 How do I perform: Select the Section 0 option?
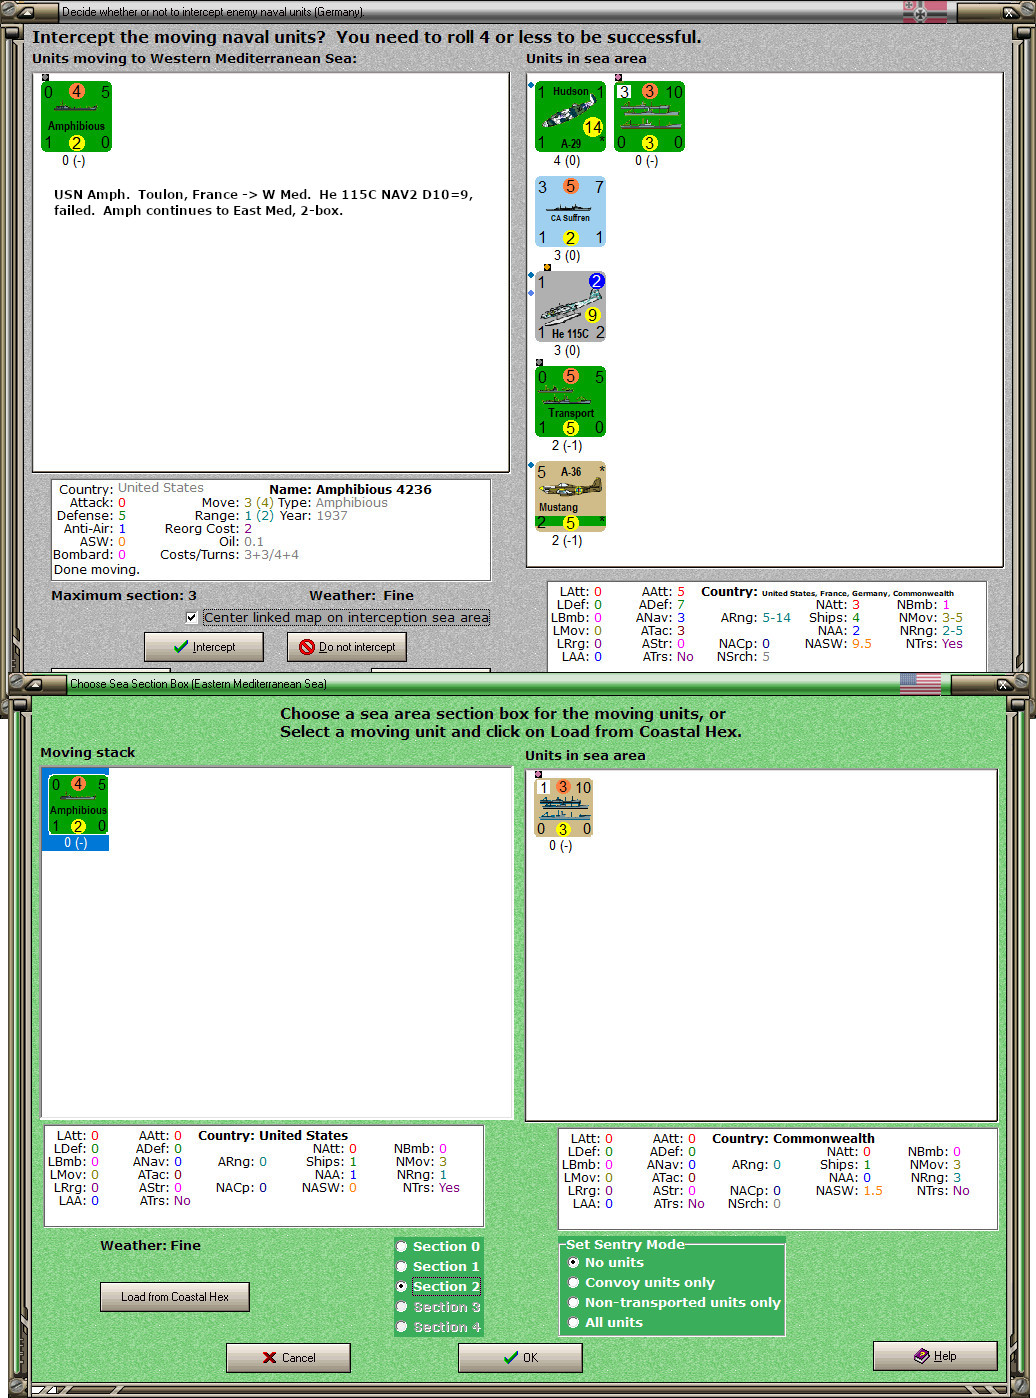[402, 1246]
